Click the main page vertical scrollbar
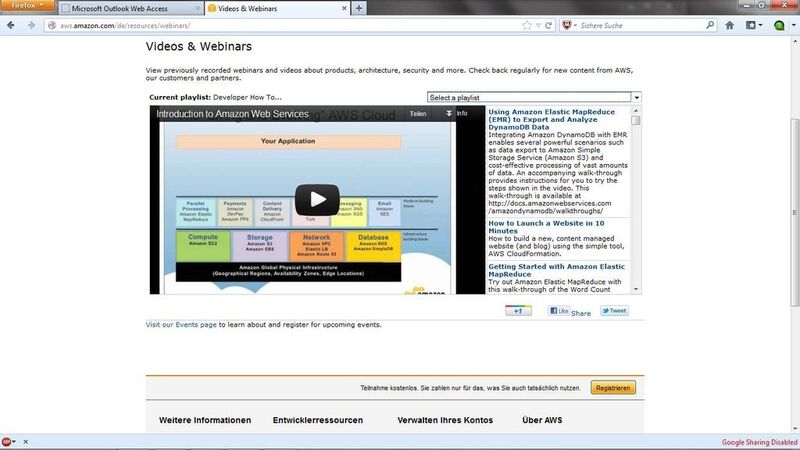 (794, 212)
